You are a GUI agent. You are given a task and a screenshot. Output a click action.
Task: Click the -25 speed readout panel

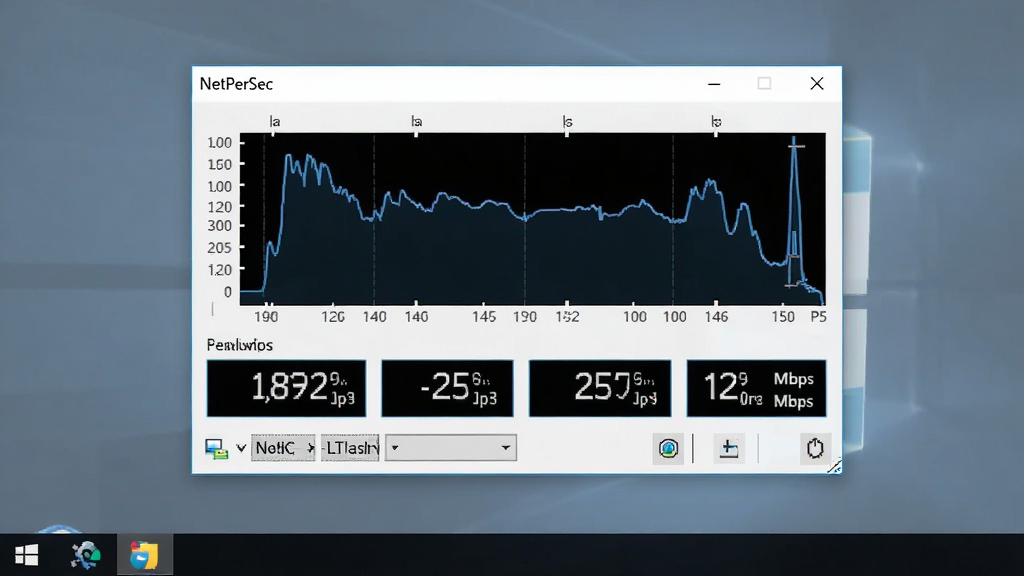click(447, 389)
